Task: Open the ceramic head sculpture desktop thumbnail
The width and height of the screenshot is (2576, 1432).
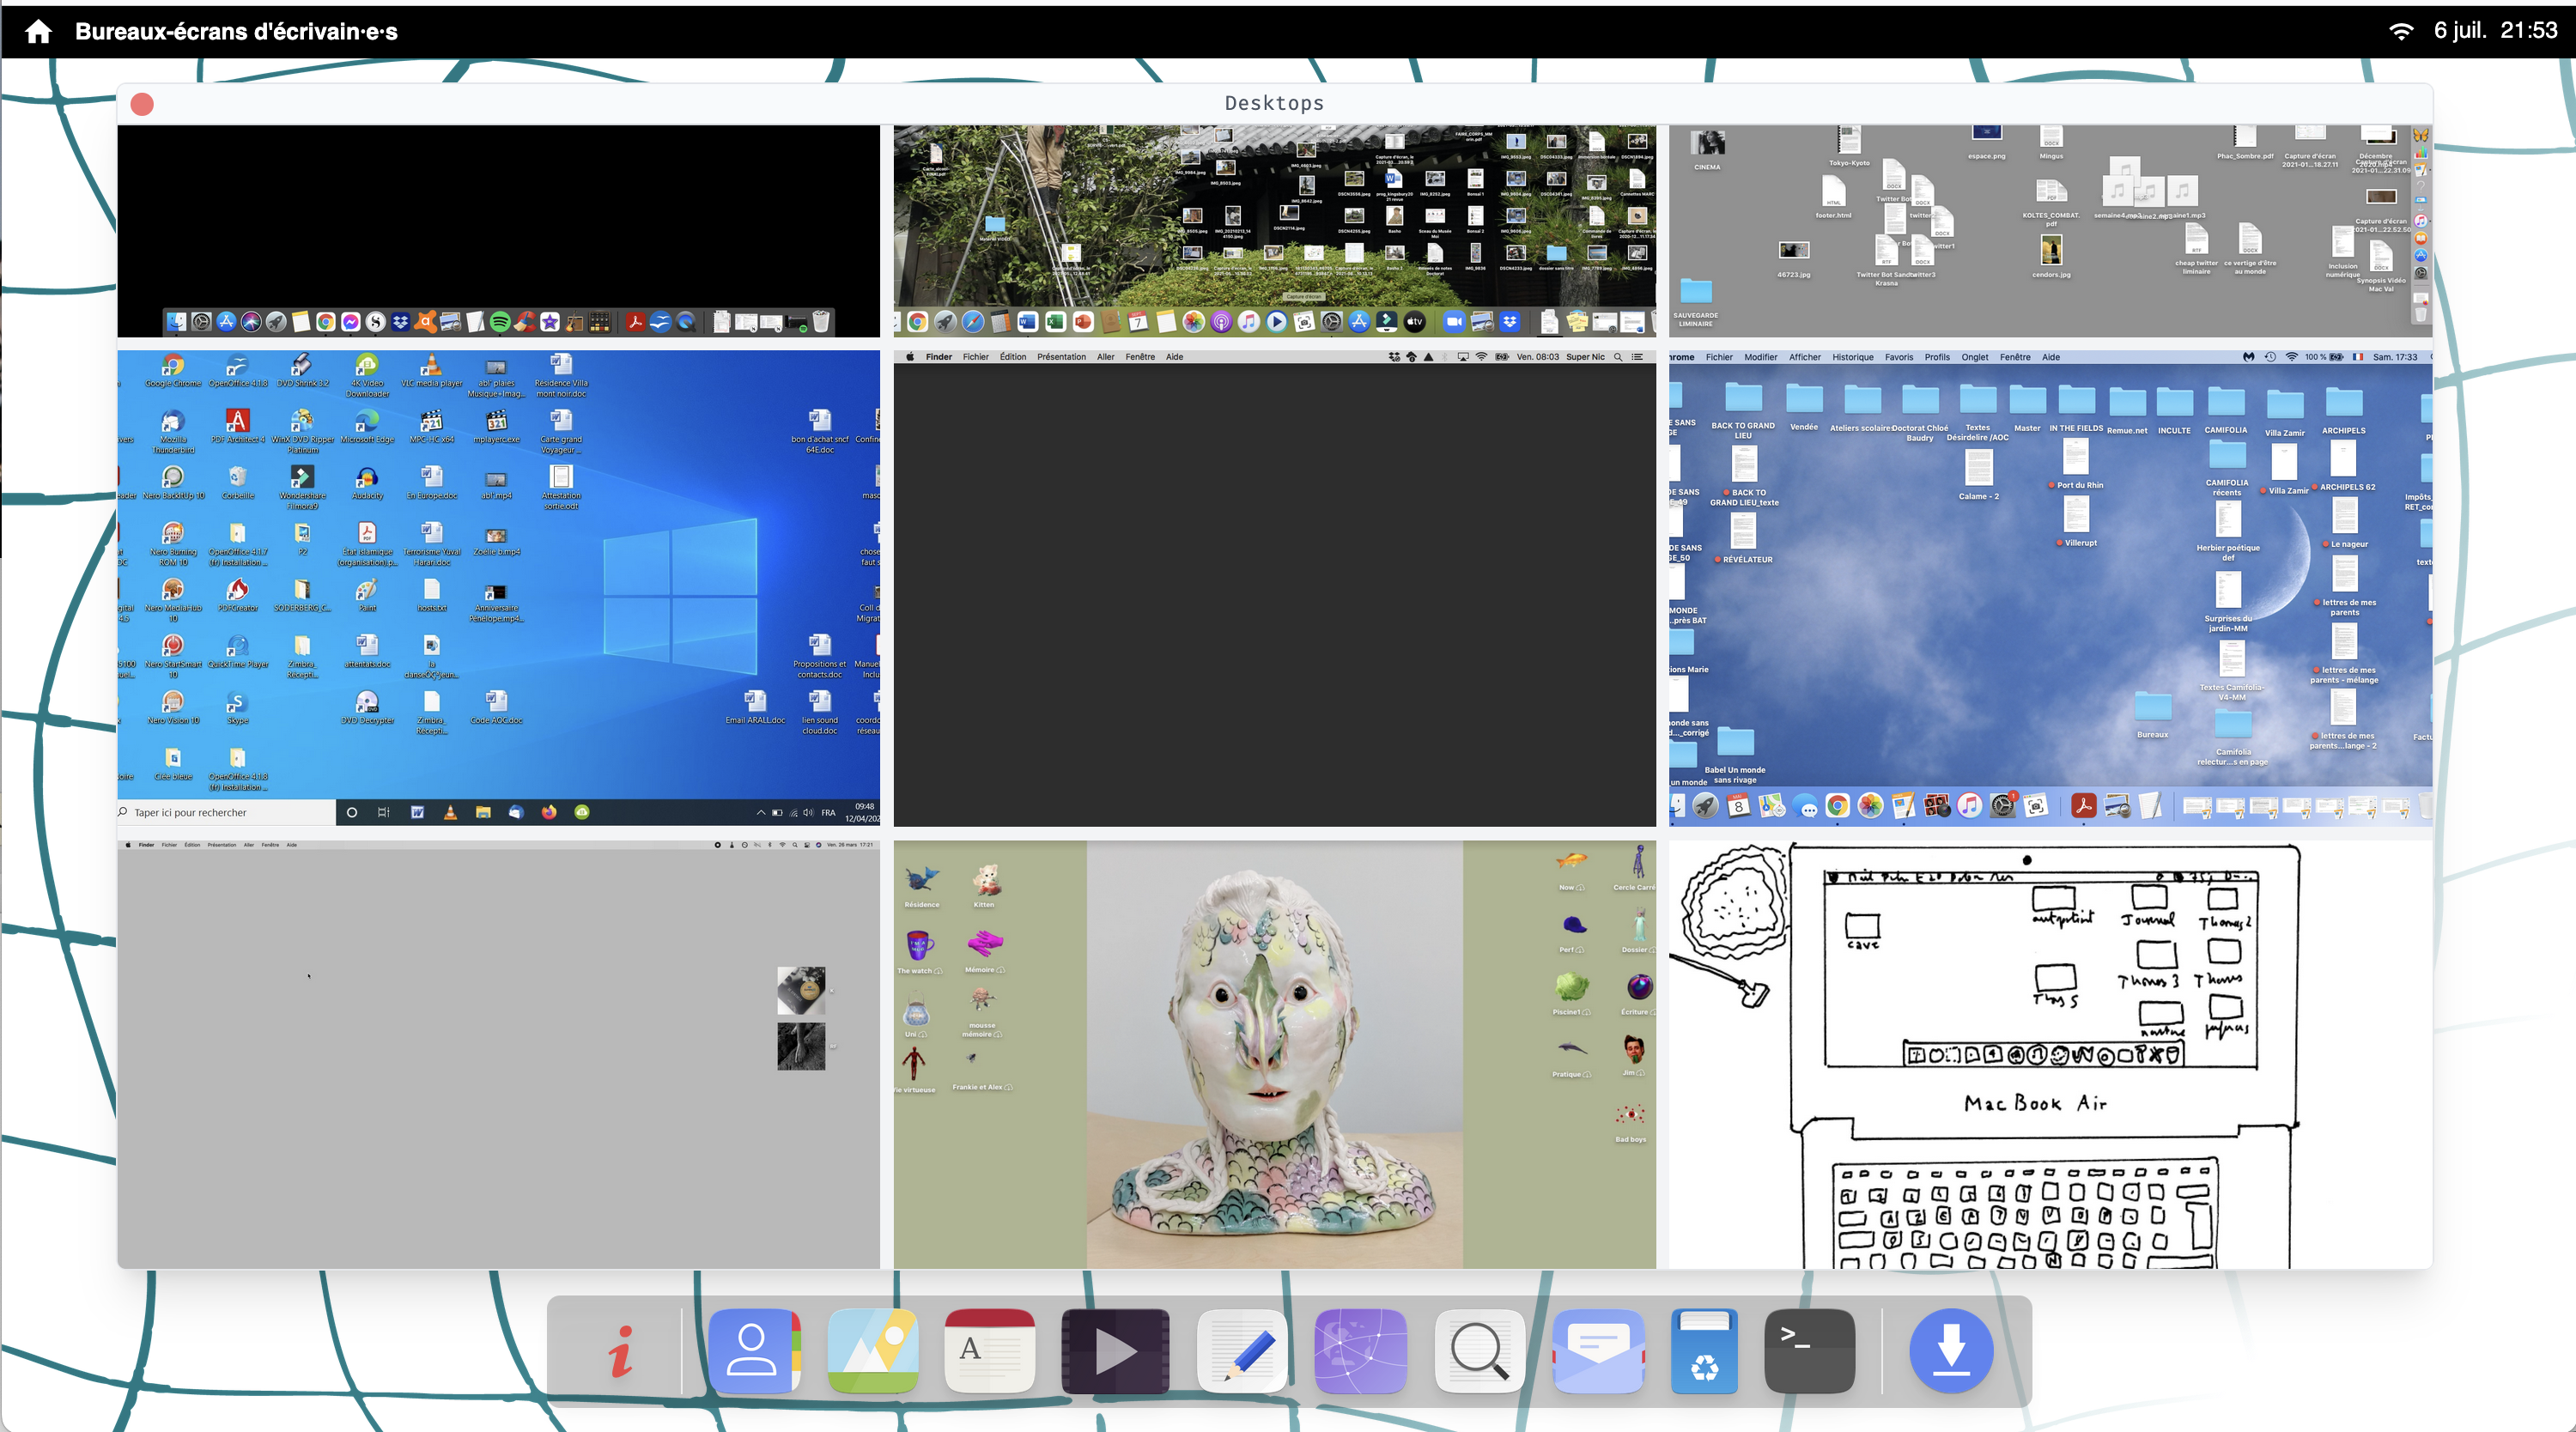Action: point(1274,1054)
